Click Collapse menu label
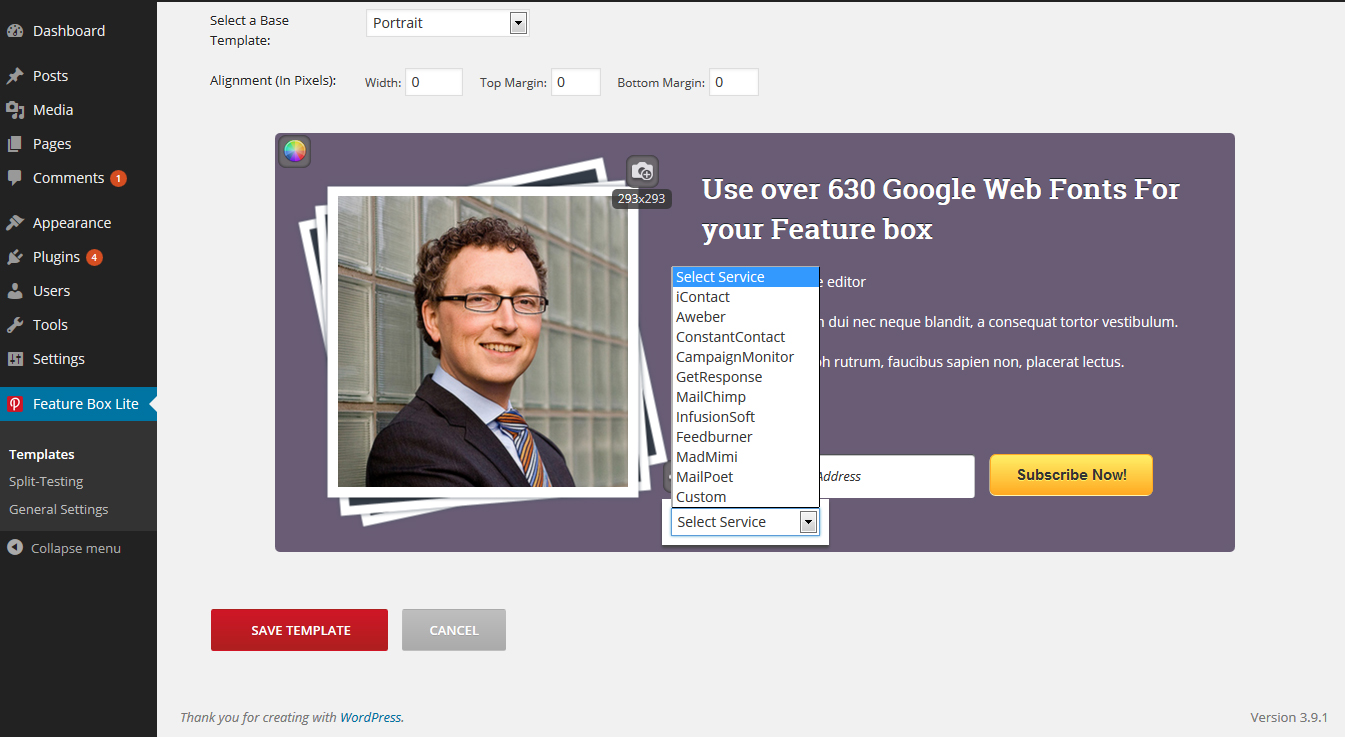The height and width of the screenshot is (740, 1345). coord(76,548)
